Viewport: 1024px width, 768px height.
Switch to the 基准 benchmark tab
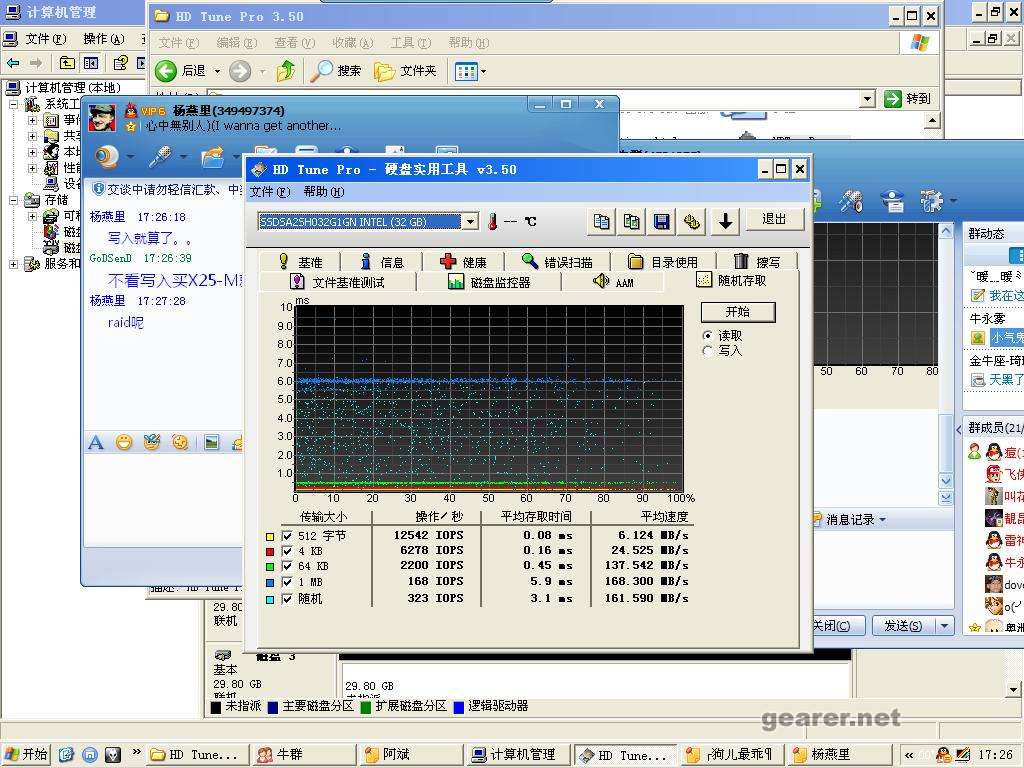point(300,262)
